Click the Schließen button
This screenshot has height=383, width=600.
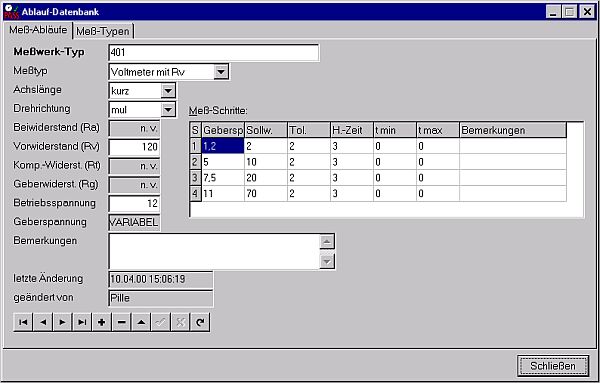(553, 366)
